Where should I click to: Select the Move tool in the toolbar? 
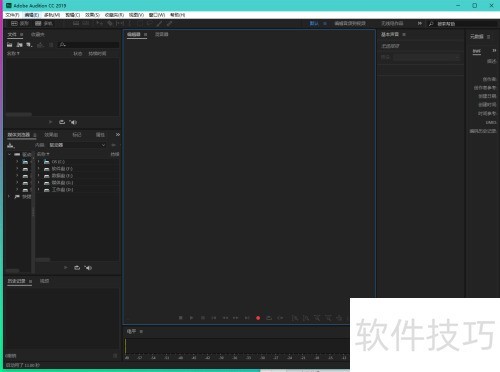coord(99,23)
